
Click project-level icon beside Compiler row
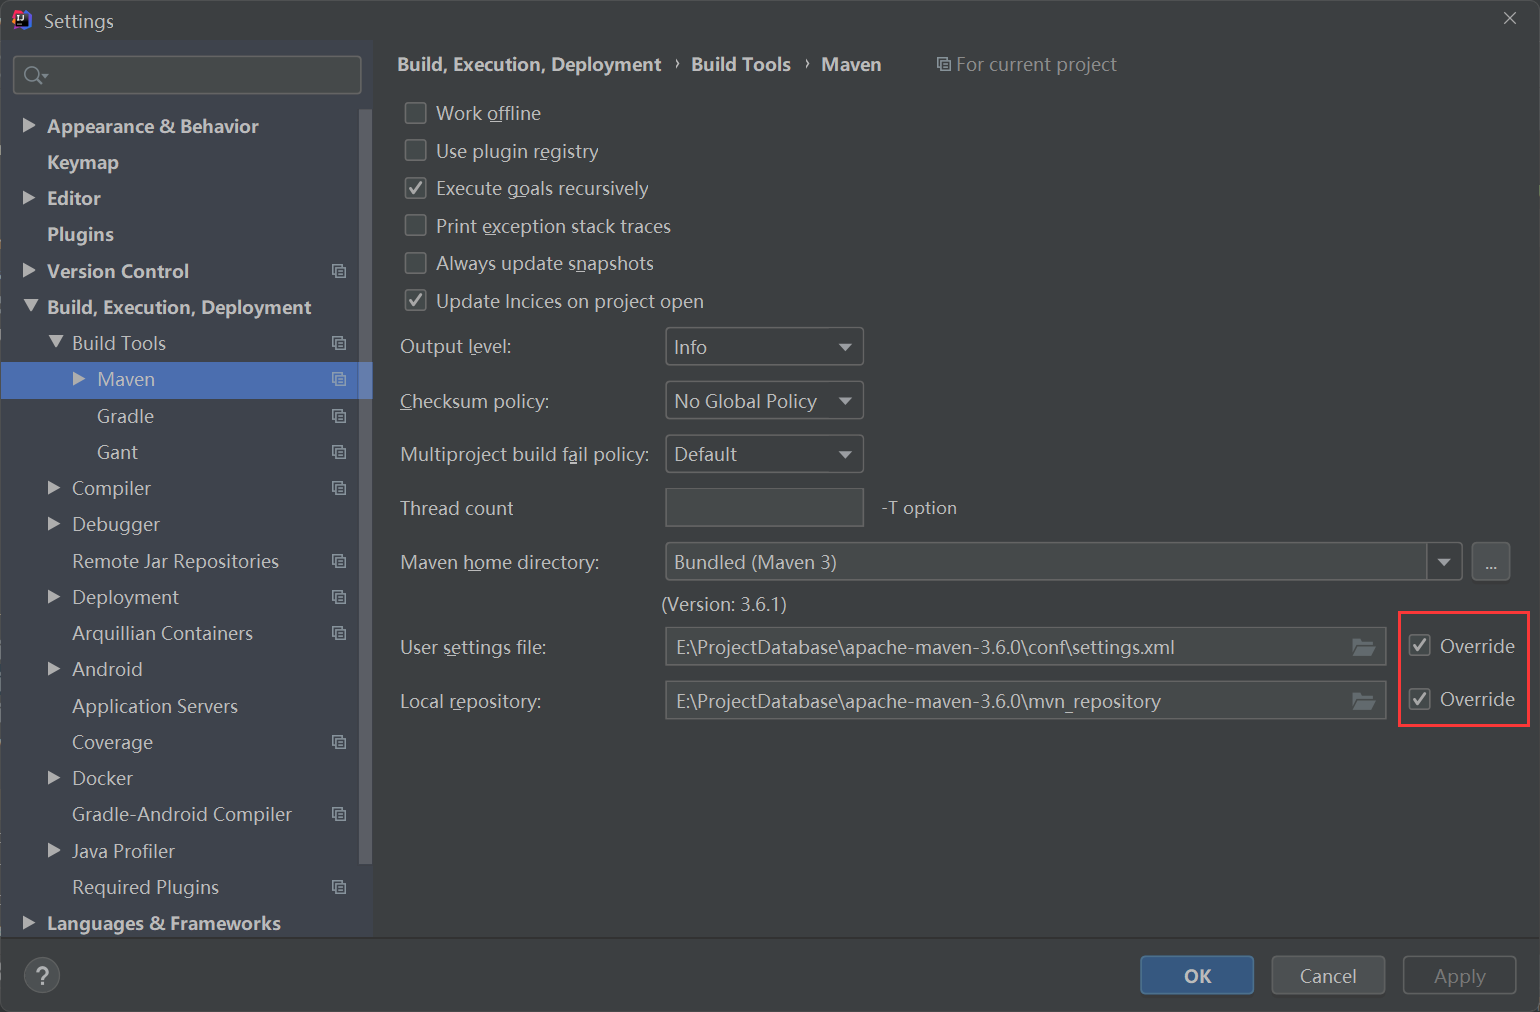pyautogui.click(x=339, y=488)
